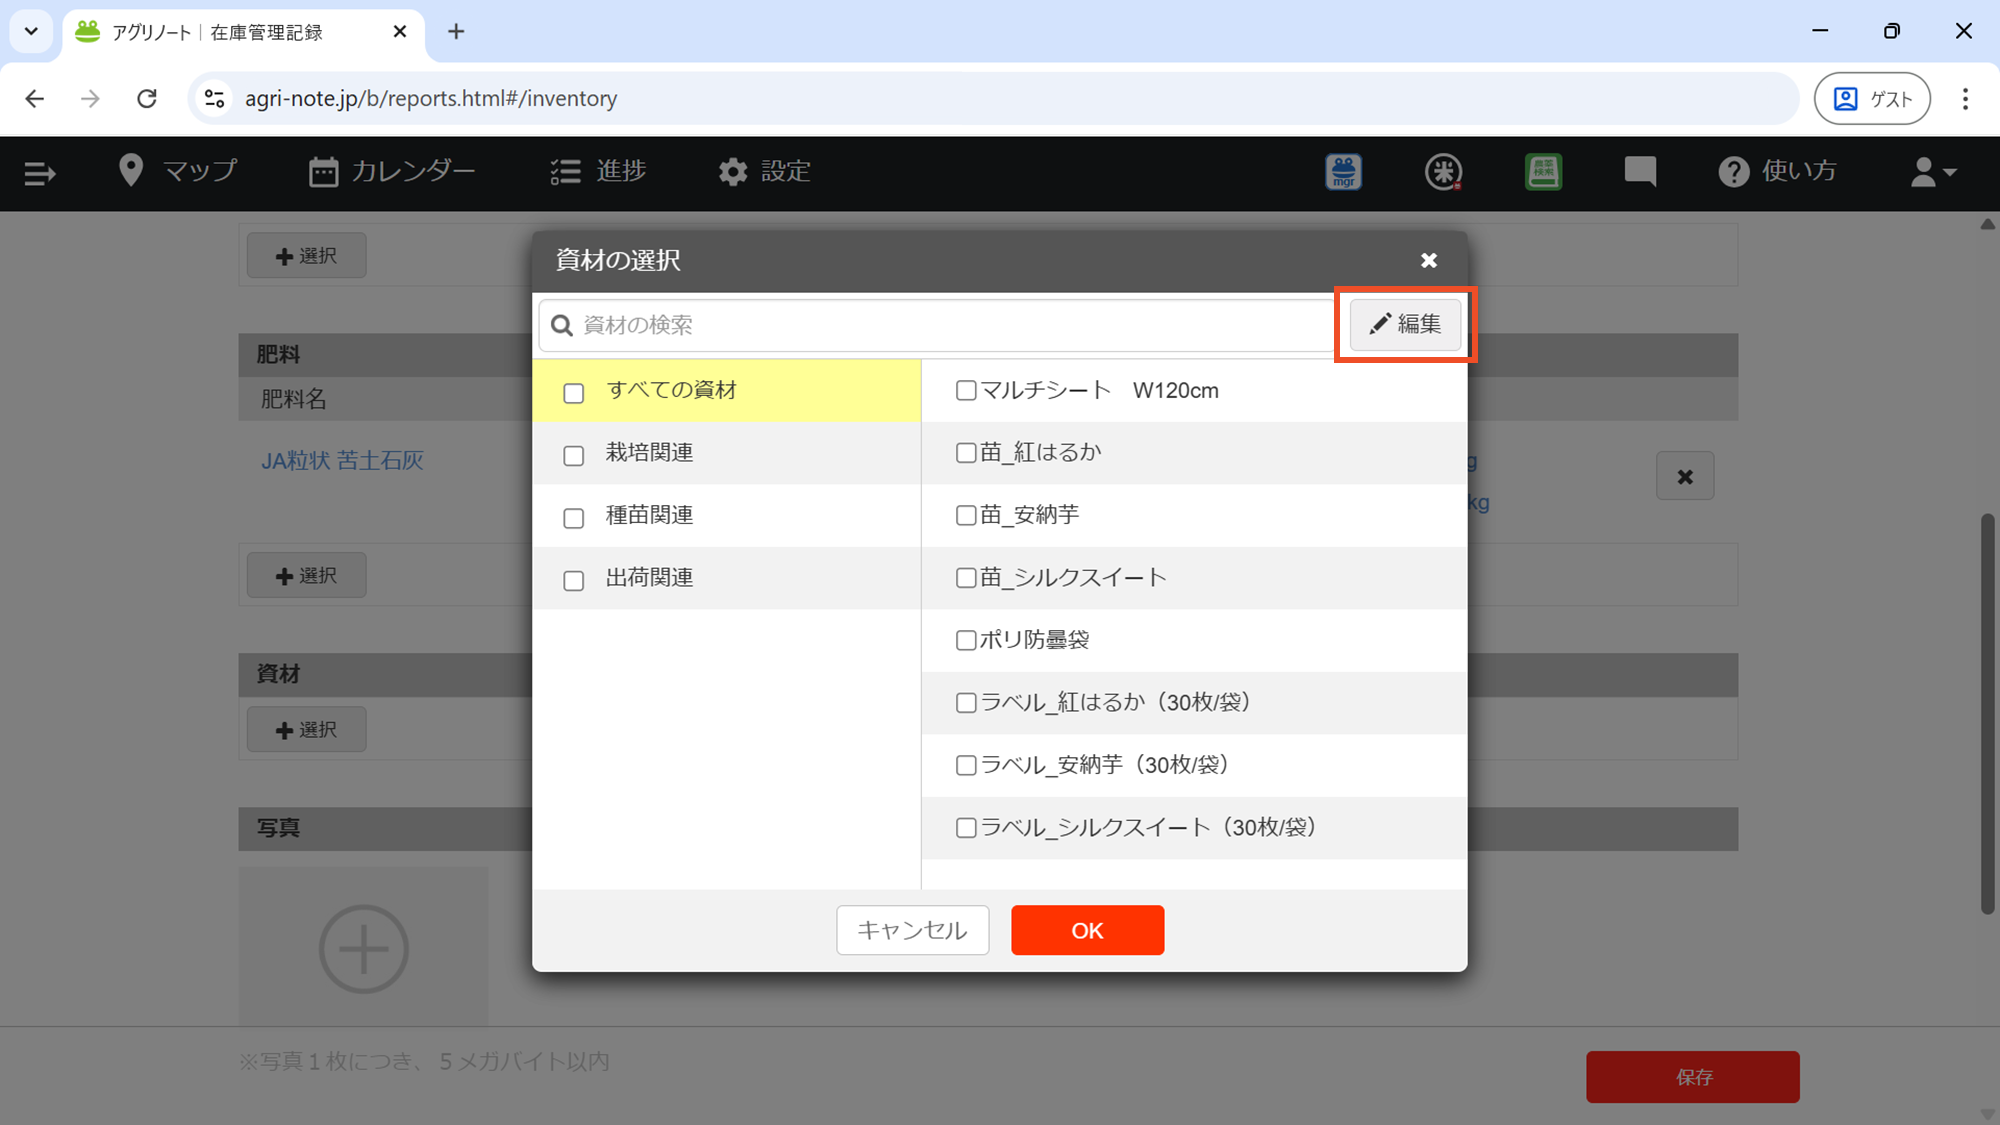Select the 出荷関連 category row
Viewport: 2000px width, 1125px height.
point(726,578)
